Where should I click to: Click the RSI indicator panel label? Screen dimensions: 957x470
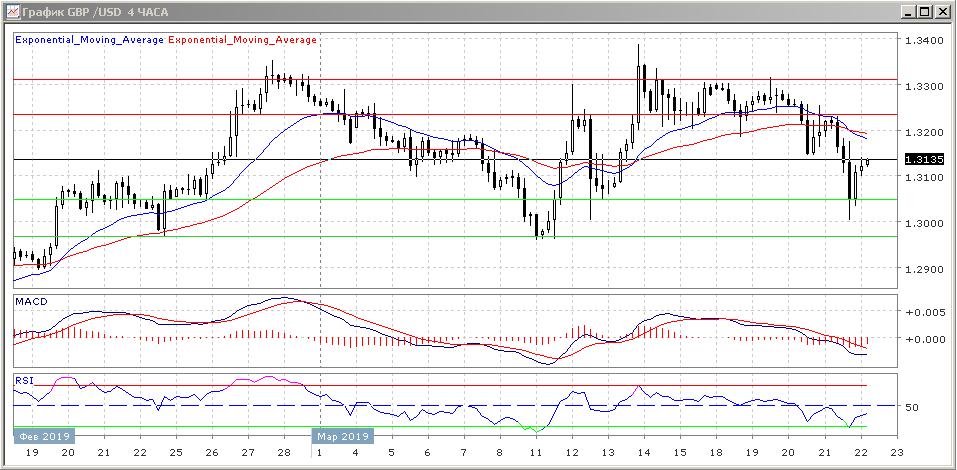[24, 381]
